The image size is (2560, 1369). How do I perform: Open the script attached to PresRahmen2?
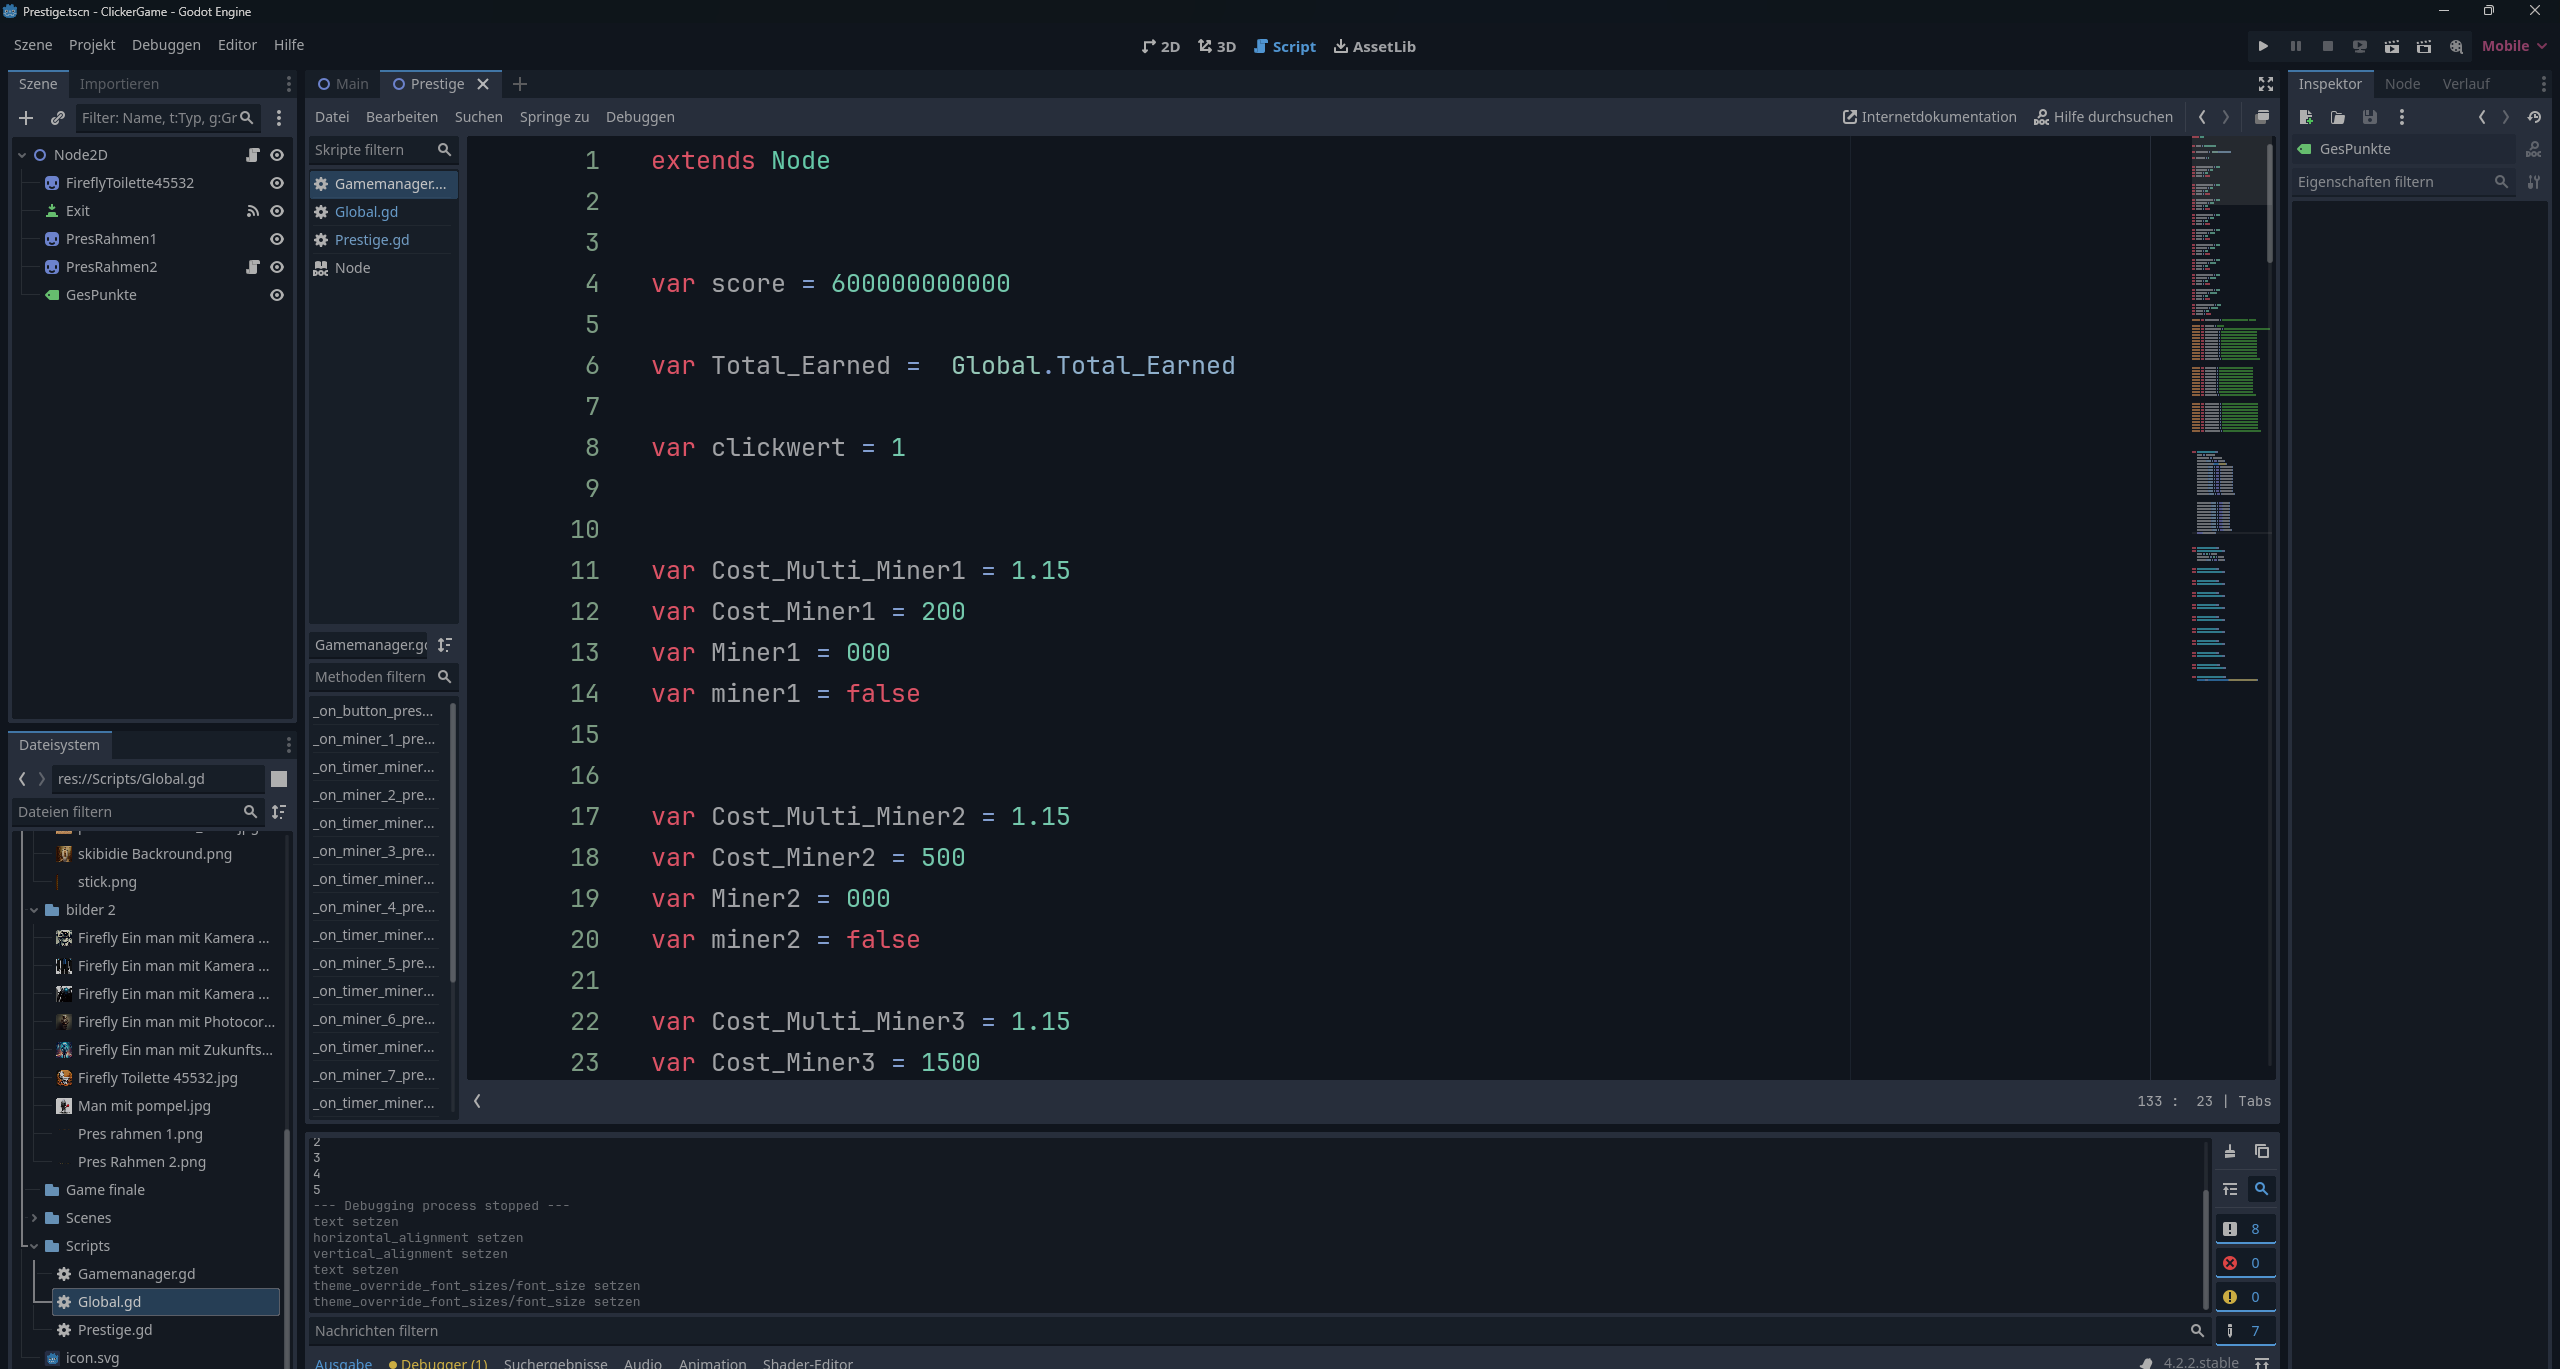[x=253, y=267]
